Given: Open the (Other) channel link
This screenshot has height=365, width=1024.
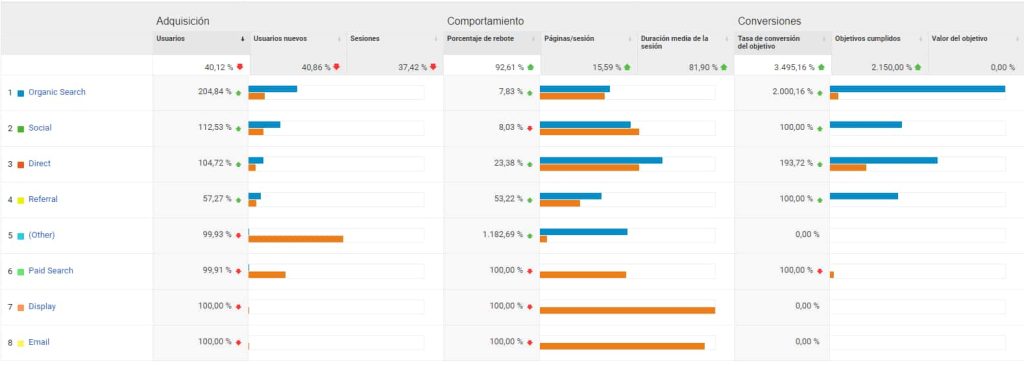Looking at the screenshot, I should (x=42, y=235).
